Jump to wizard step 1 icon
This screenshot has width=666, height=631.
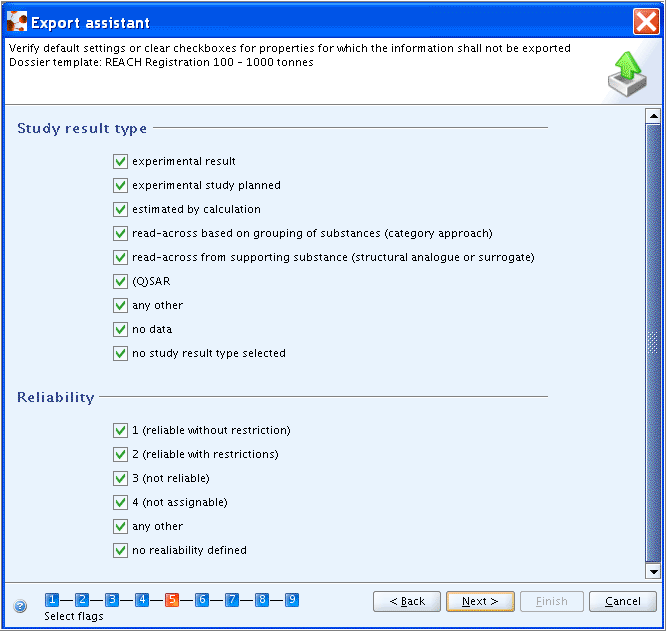point(52,600)
